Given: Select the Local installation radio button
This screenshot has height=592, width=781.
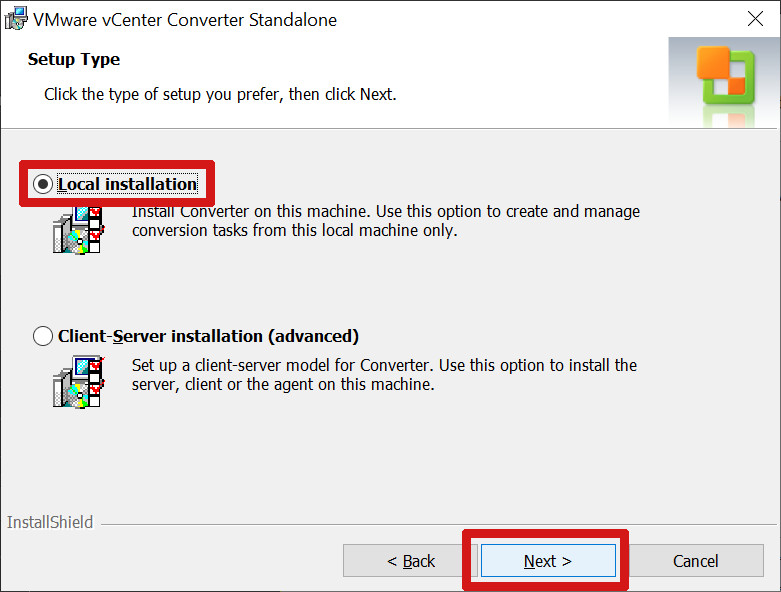Looking at the screenshot, I should (x=43, y=184).
